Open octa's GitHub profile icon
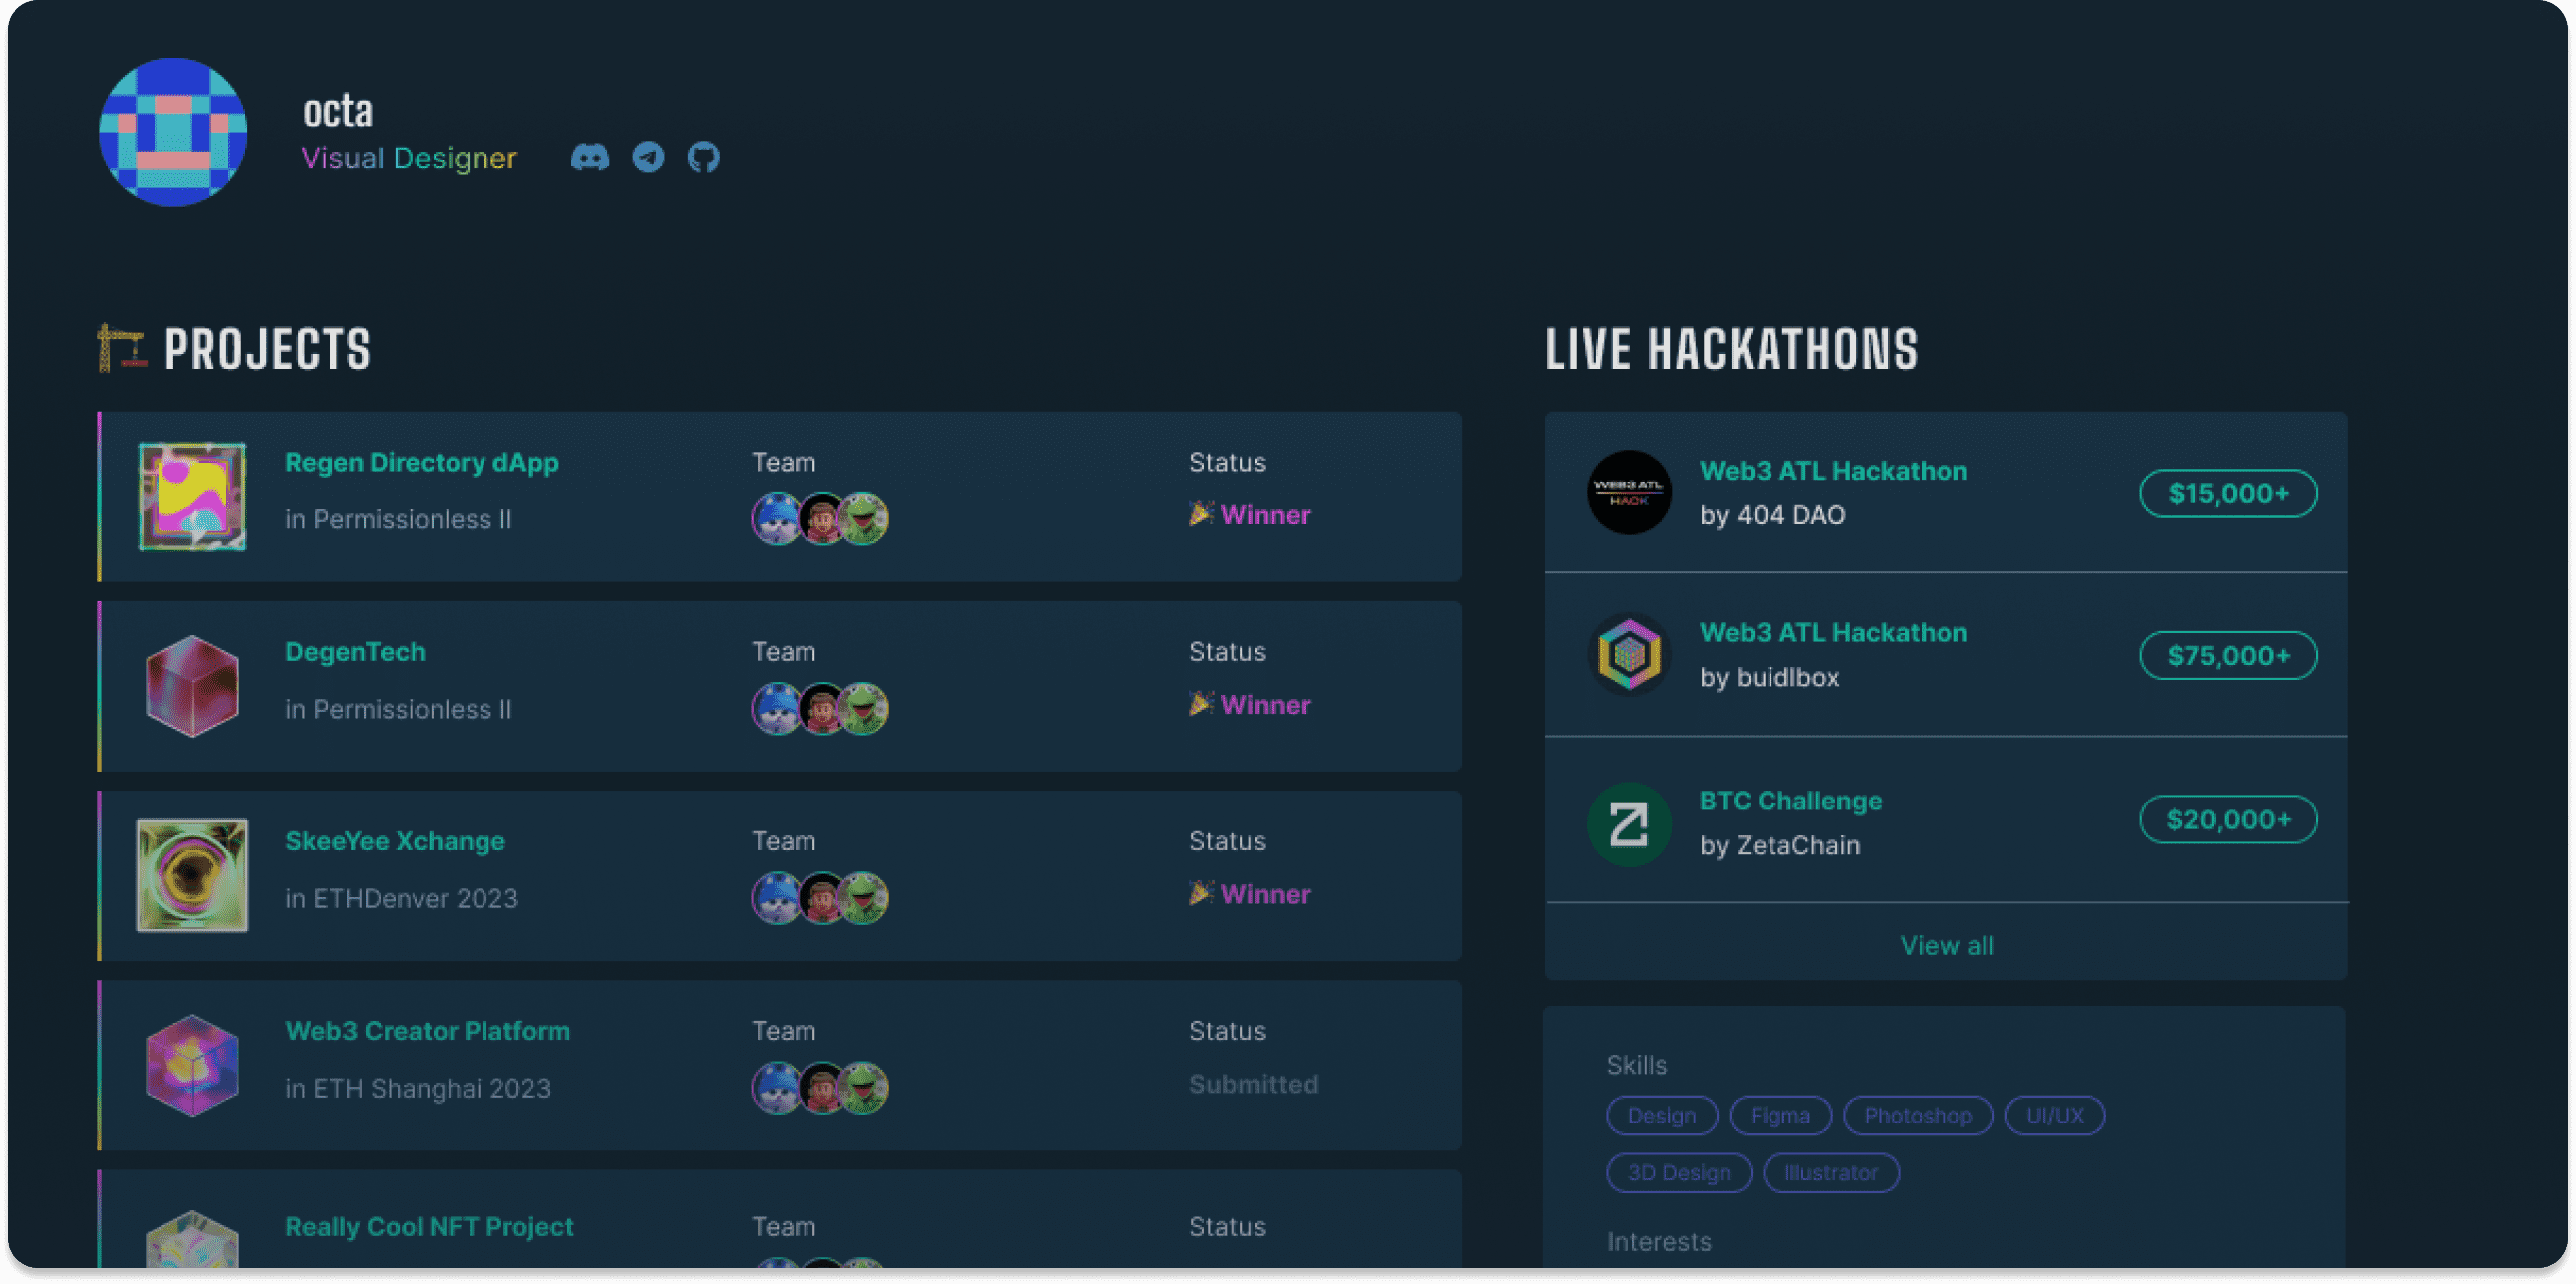This screenshot has height=1284, width=2576. tap(704, 157)
